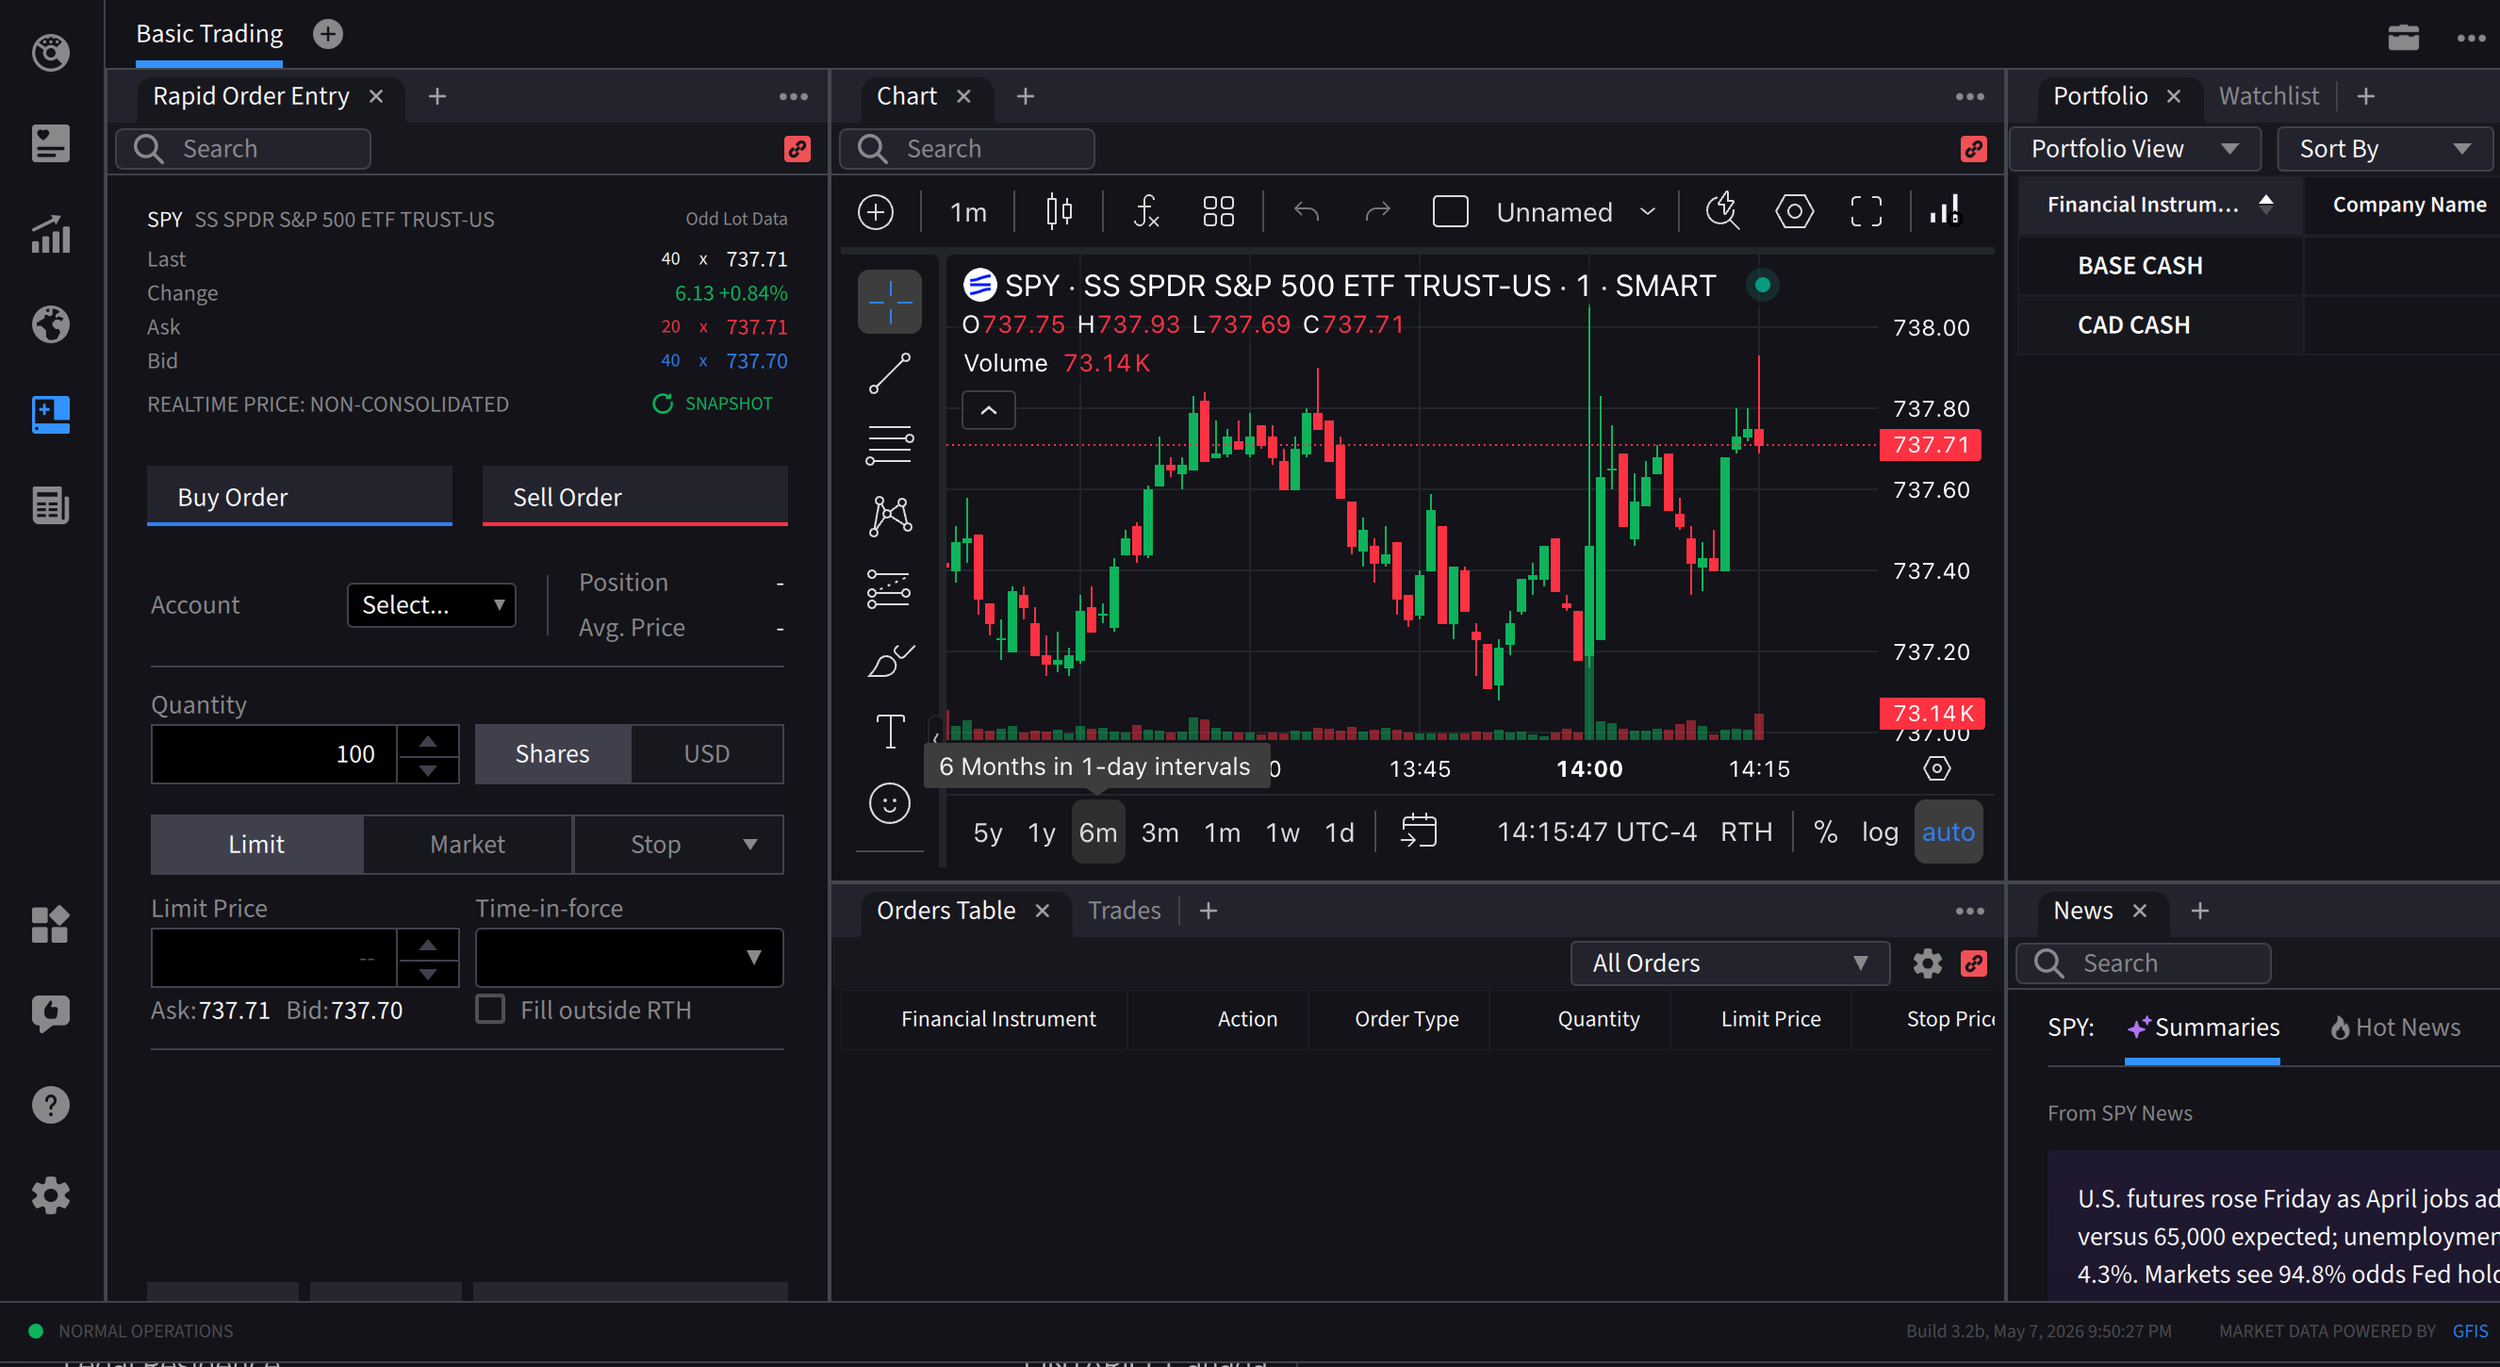Select the Hot News tab
Screen dimensions: 2500x1367
pos(2396,1028)
